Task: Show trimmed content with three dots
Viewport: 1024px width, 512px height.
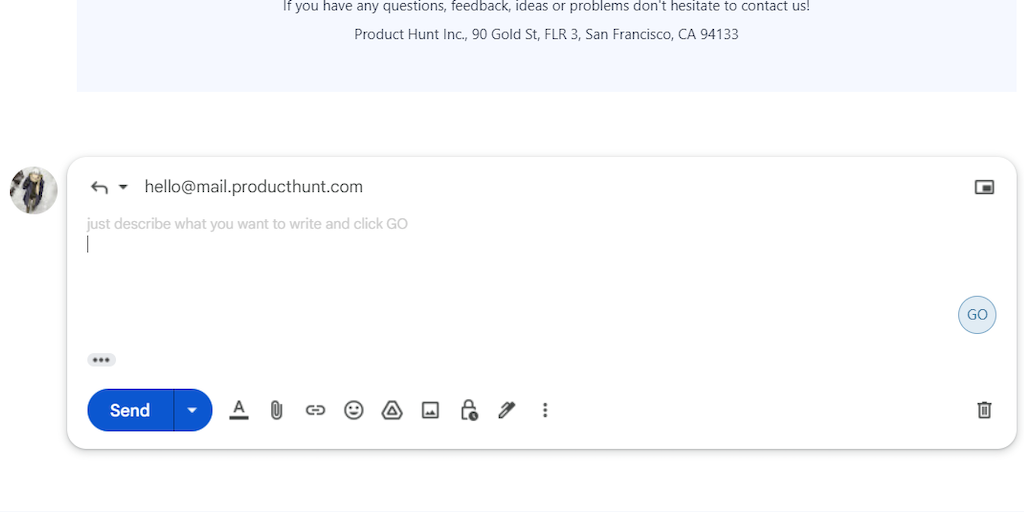Action: 101,360
